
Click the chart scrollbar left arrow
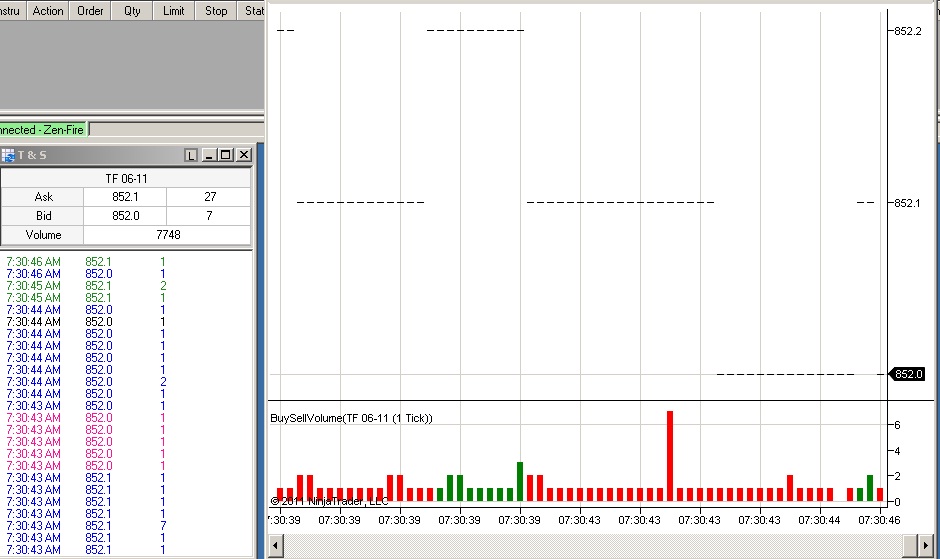click(276, 546)
